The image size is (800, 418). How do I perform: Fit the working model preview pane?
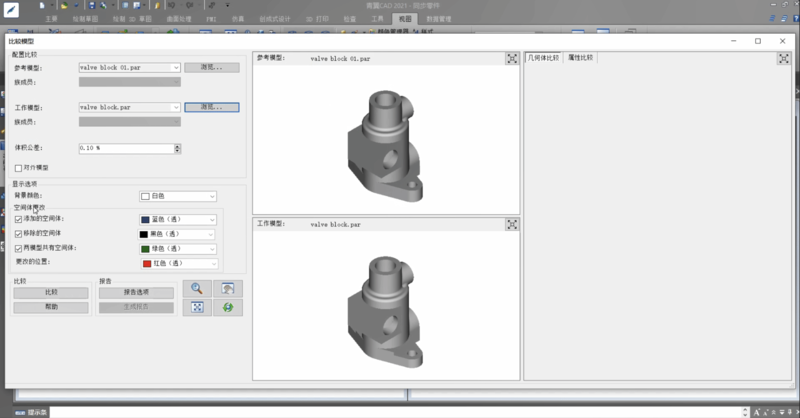512,224
